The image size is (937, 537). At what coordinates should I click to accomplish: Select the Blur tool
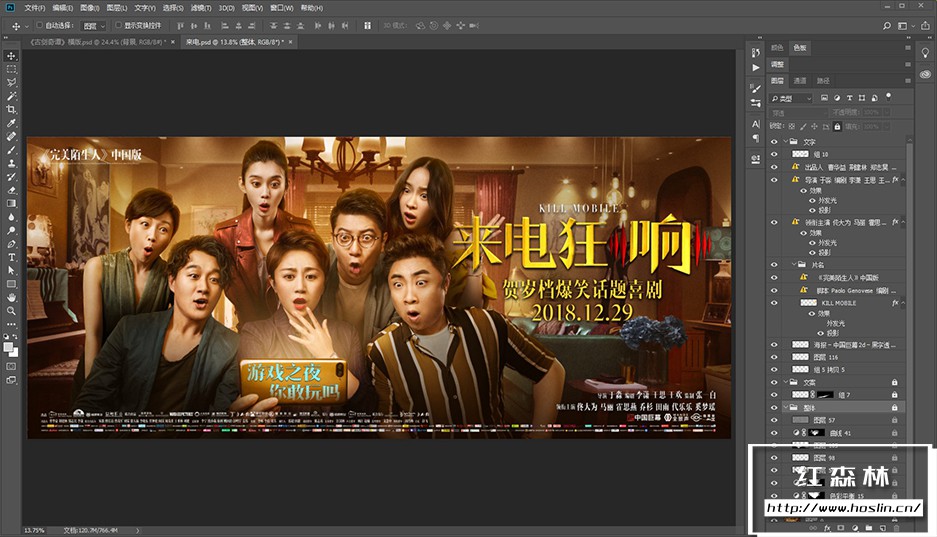pos(11,217)
